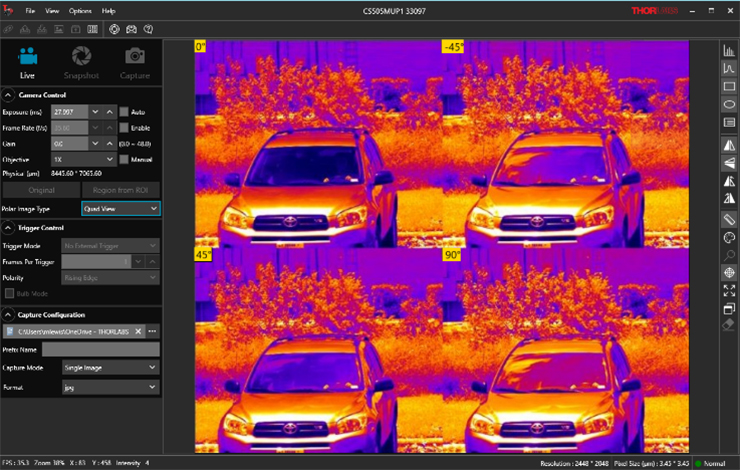
Task: Open the list panel icon in right toolbar
Action: coord(729,122)
